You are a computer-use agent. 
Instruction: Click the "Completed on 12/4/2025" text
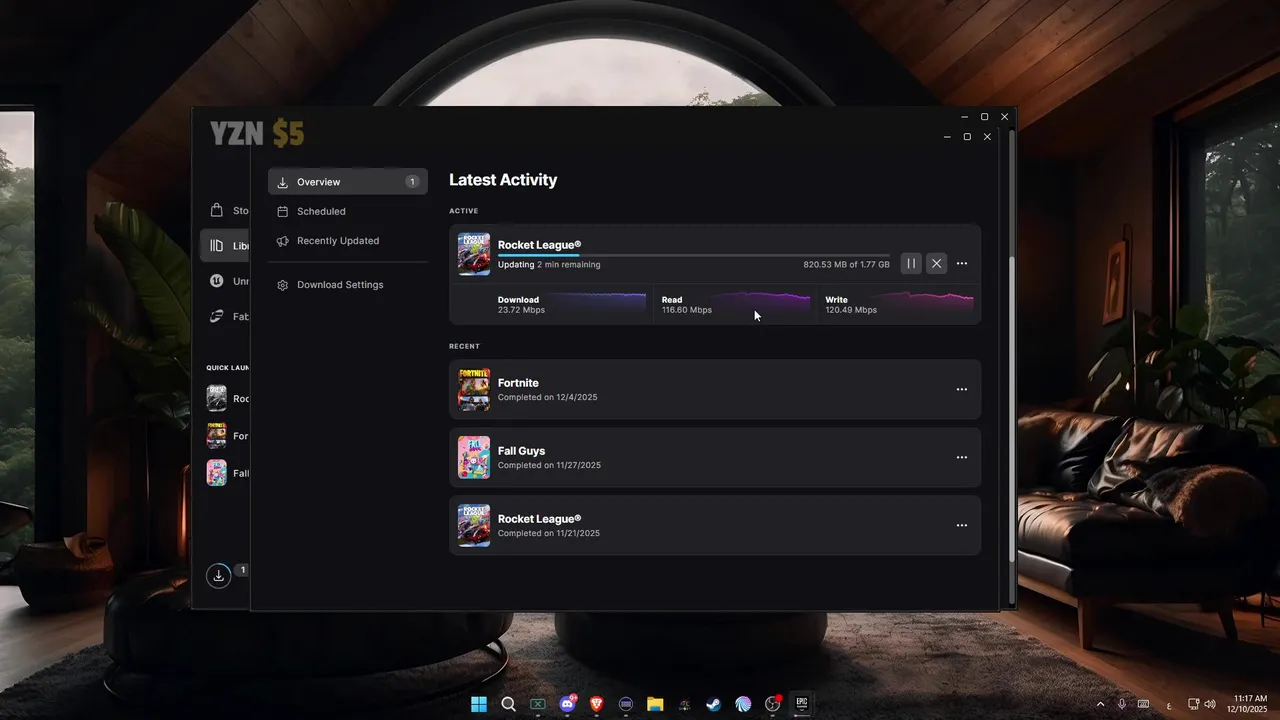(x=547, y=397)
